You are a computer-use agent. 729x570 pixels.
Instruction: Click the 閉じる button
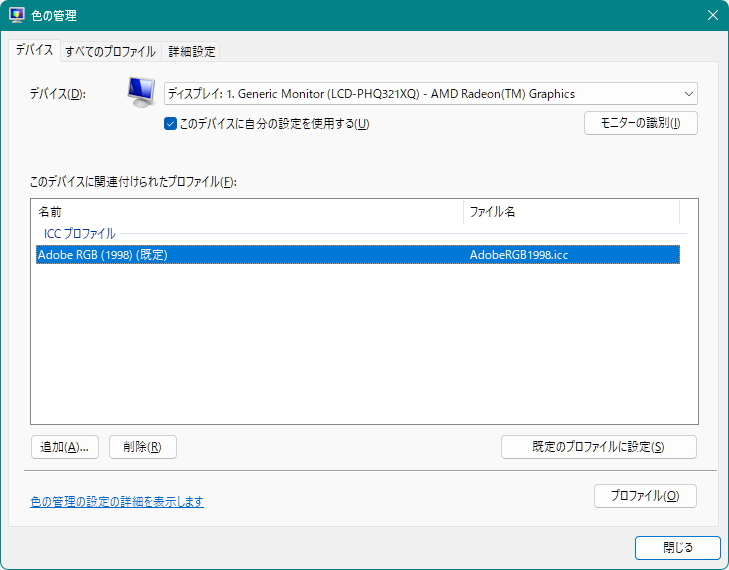(677, 548)
